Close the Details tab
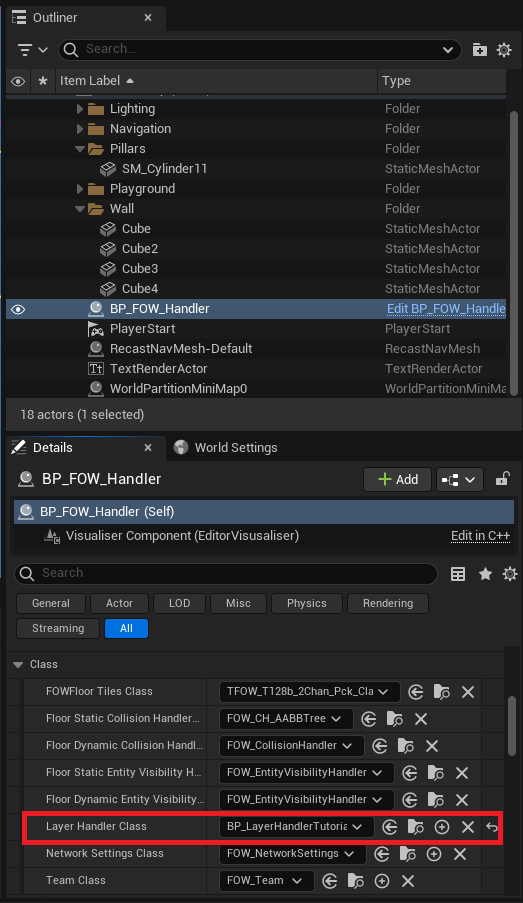523x903 pixels. (x=148, y=447)
